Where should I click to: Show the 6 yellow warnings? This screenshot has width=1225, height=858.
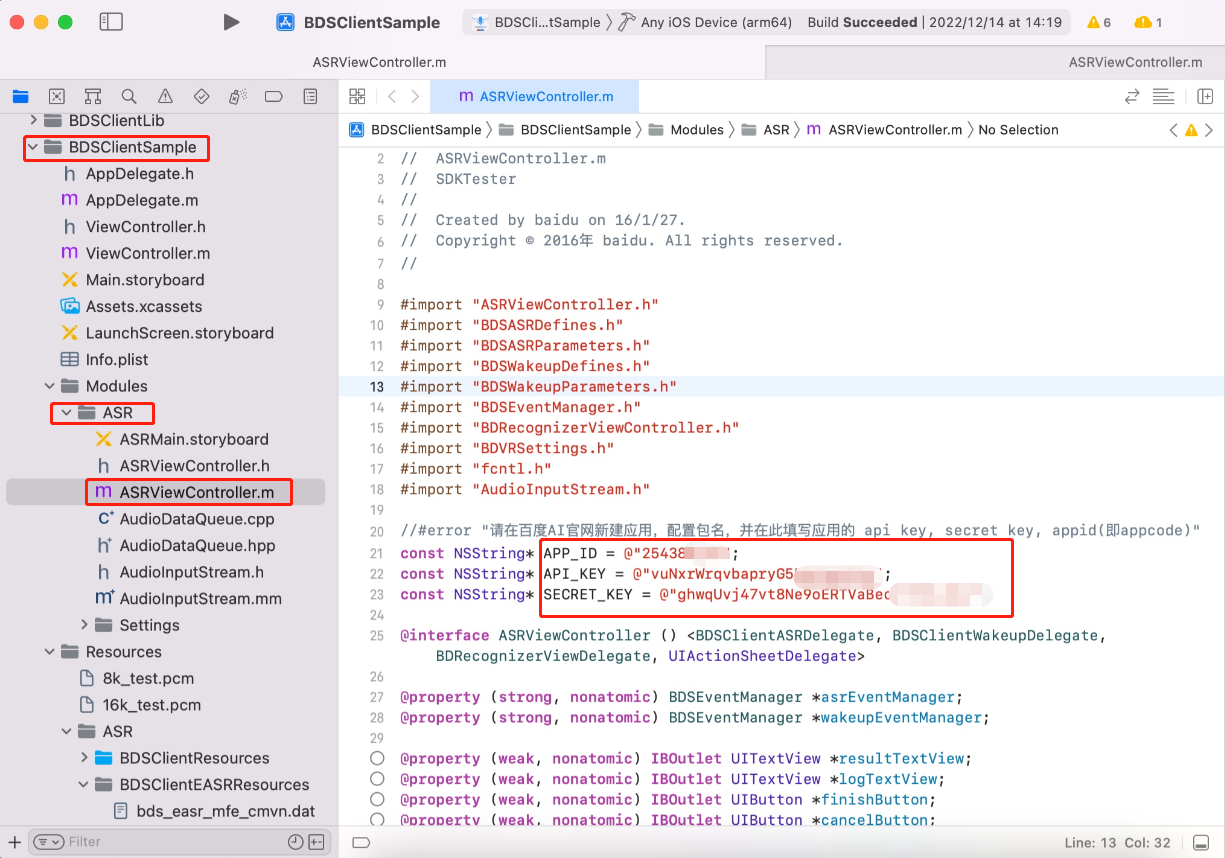click(x=1099, y=22)
